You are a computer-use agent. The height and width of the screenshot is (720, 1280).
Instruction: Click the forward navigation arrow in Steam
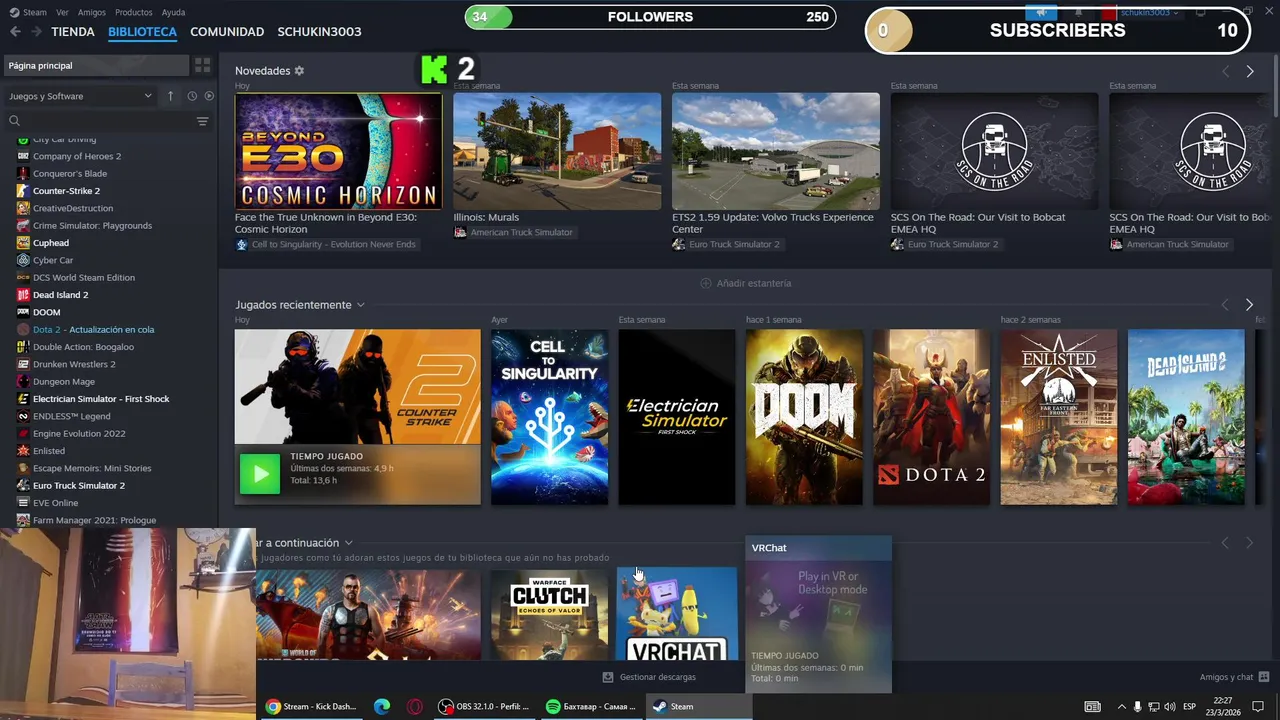pos(36,32)
